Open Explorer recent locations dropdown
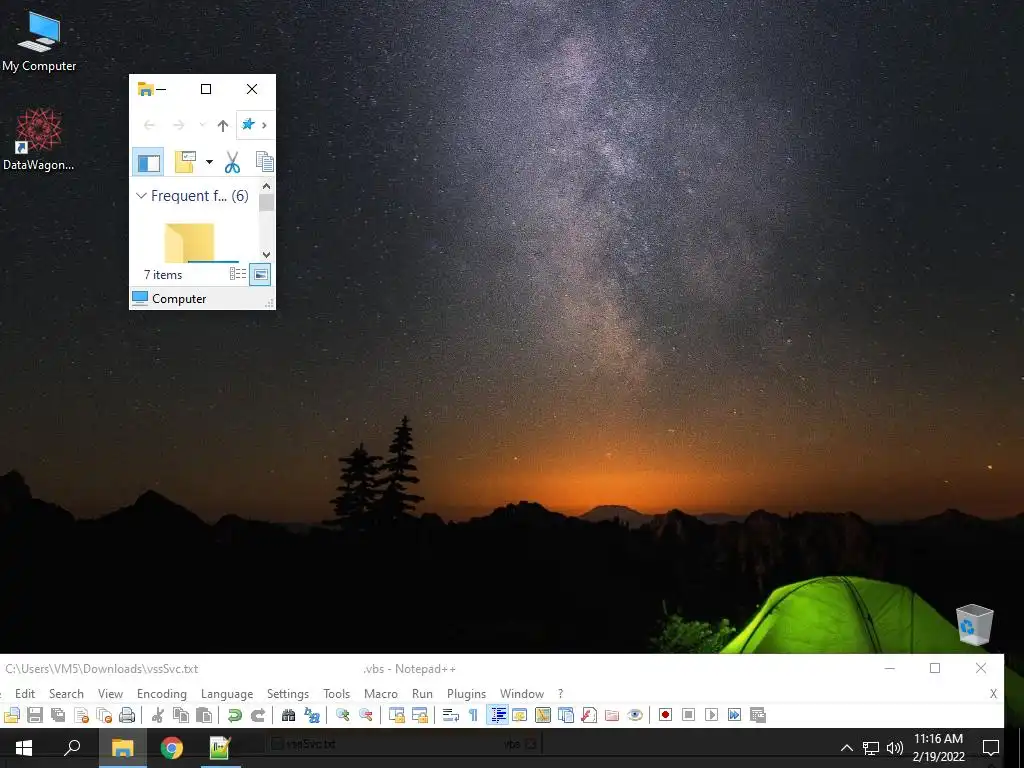This screenshot has height=768, width=1024. click(x=202, y=125)
